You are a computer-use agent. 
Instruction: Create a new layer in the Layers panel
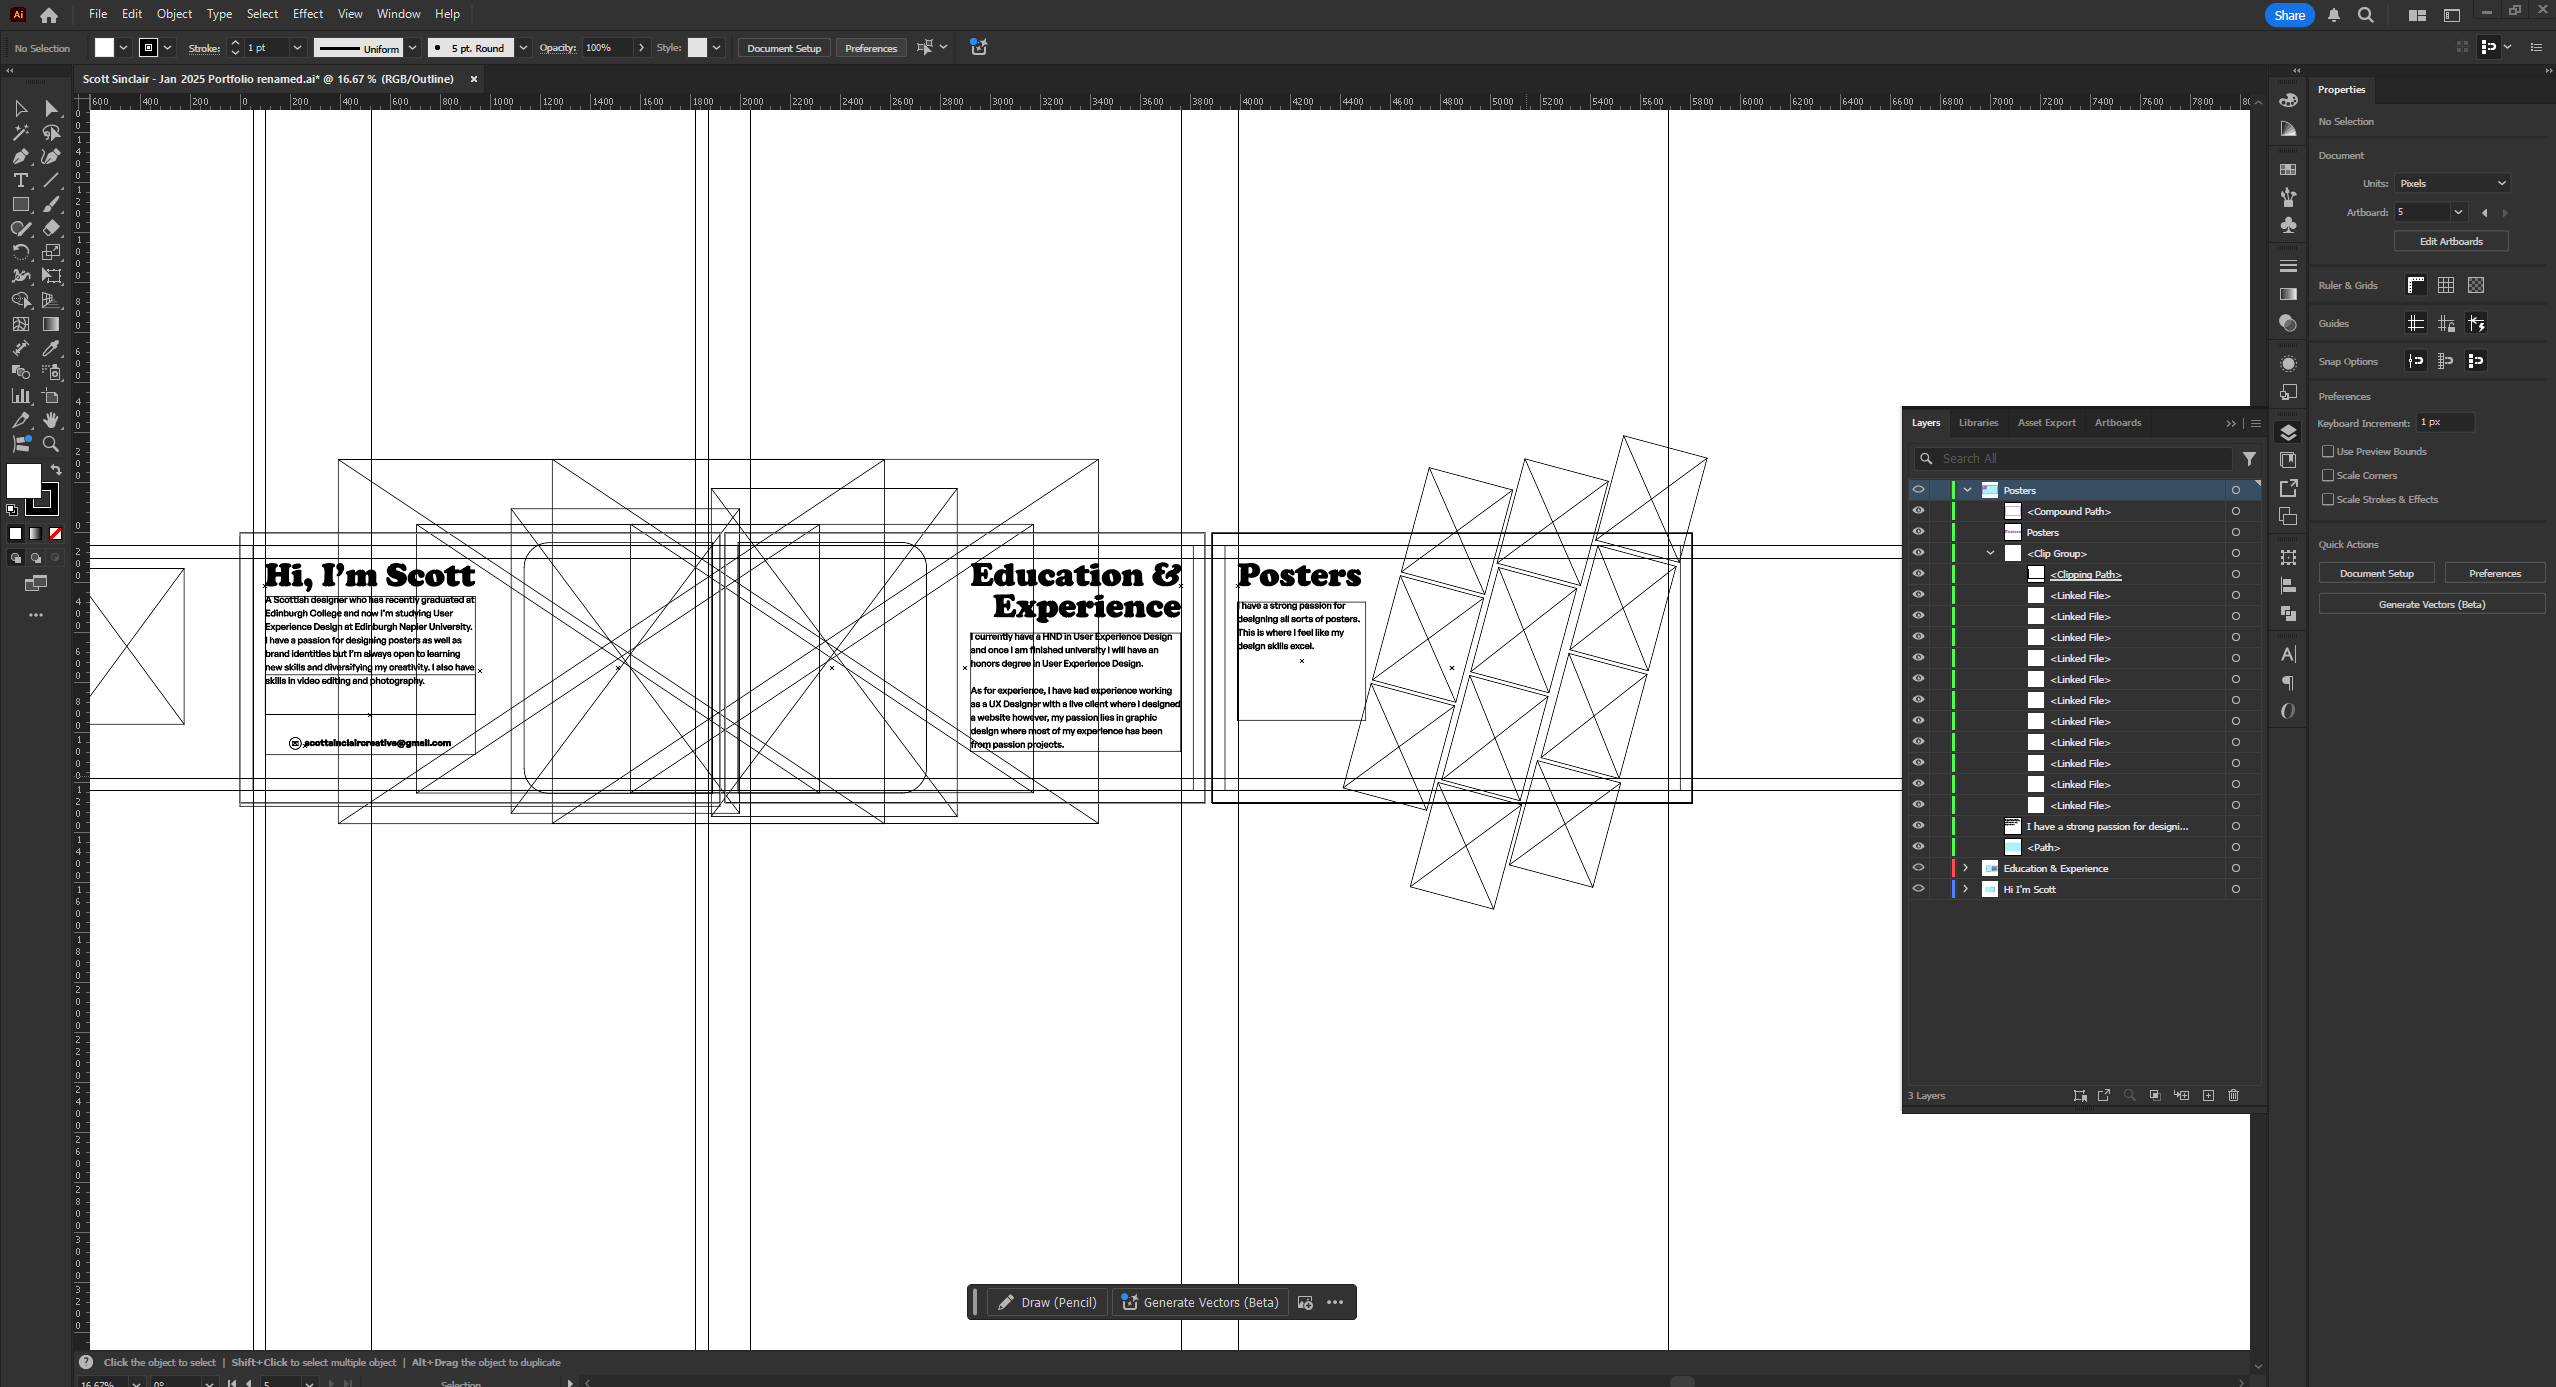2206,1096
